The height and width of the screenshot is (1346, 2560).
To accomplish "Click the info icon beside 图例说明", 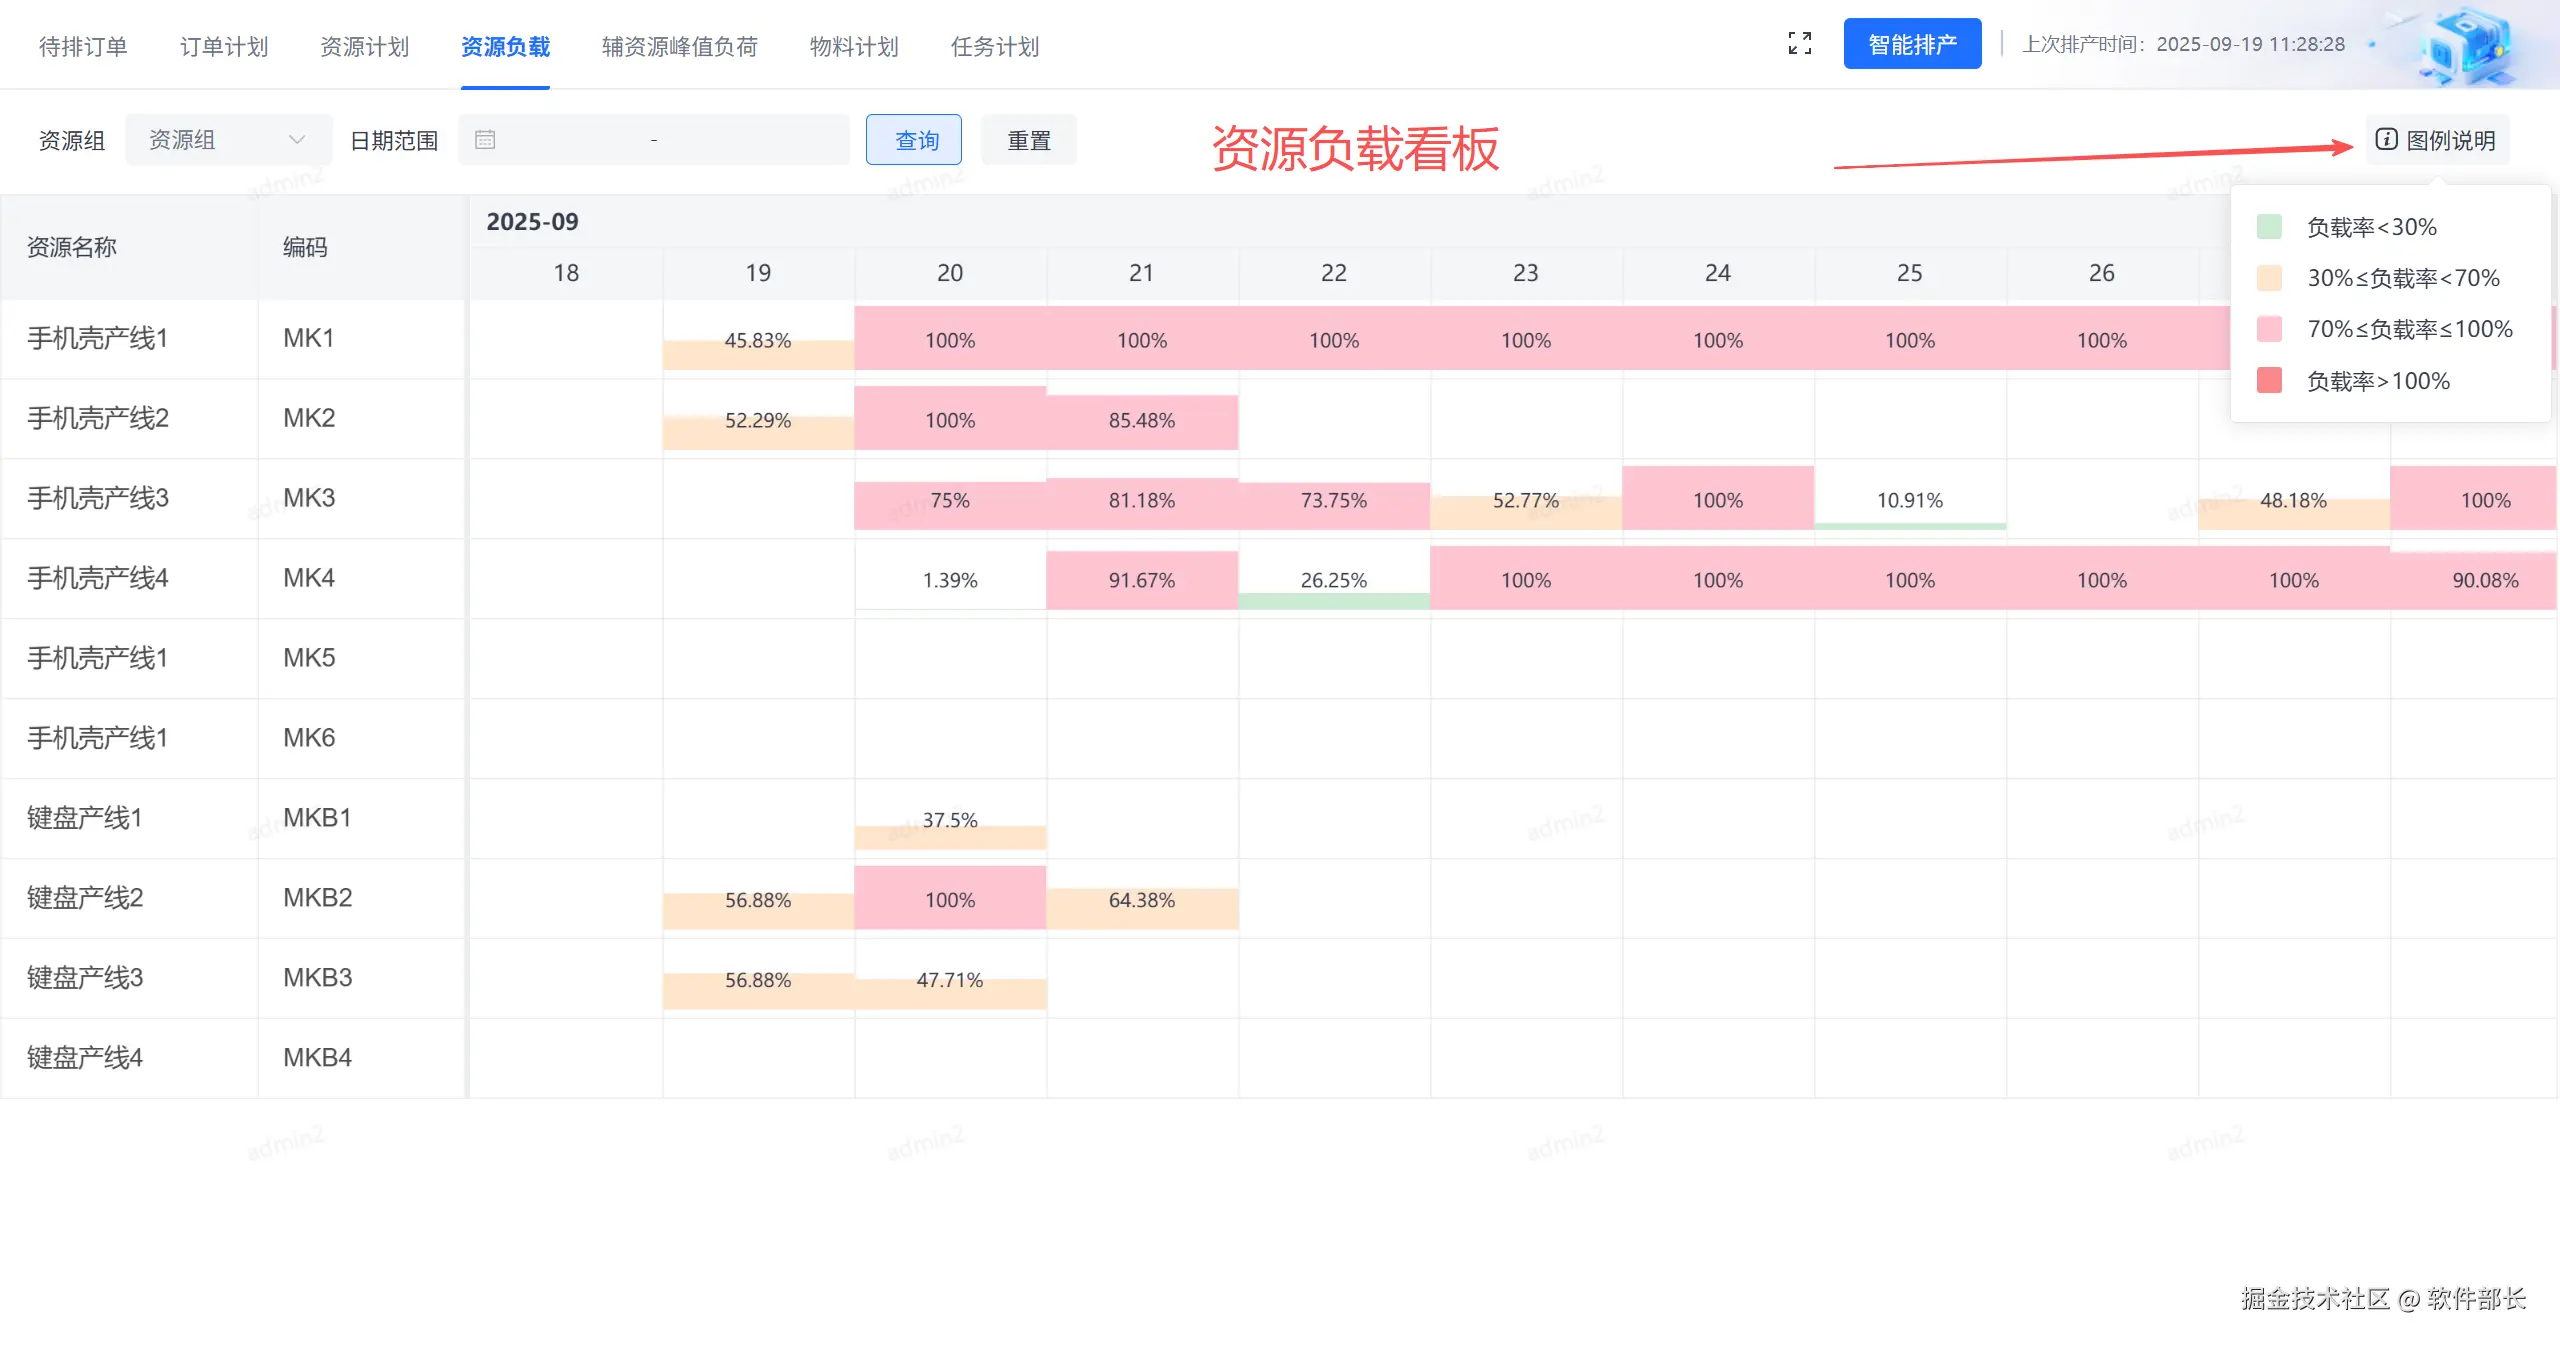I will tap(2386, 140).
